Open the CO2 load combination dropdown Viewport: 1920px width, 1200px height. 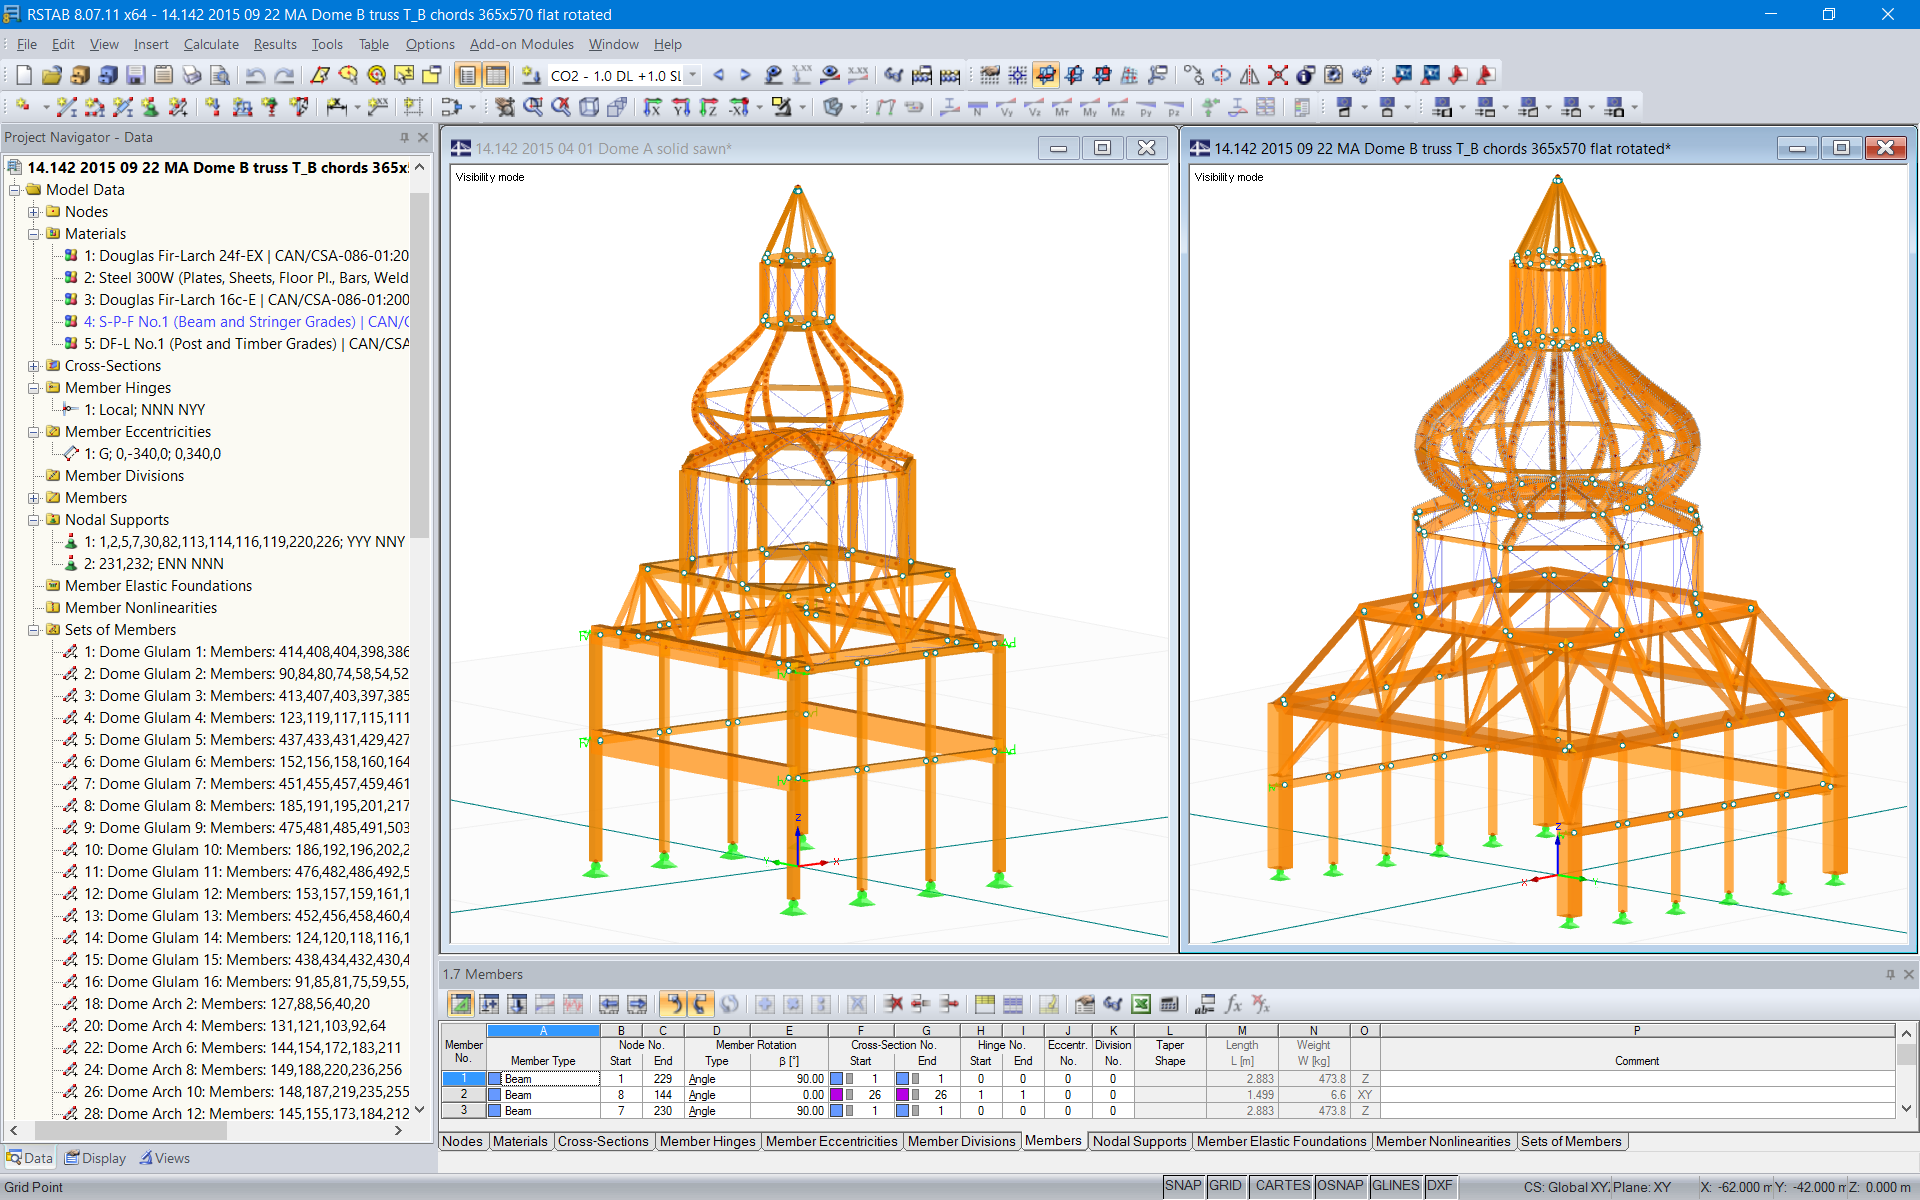691,75
